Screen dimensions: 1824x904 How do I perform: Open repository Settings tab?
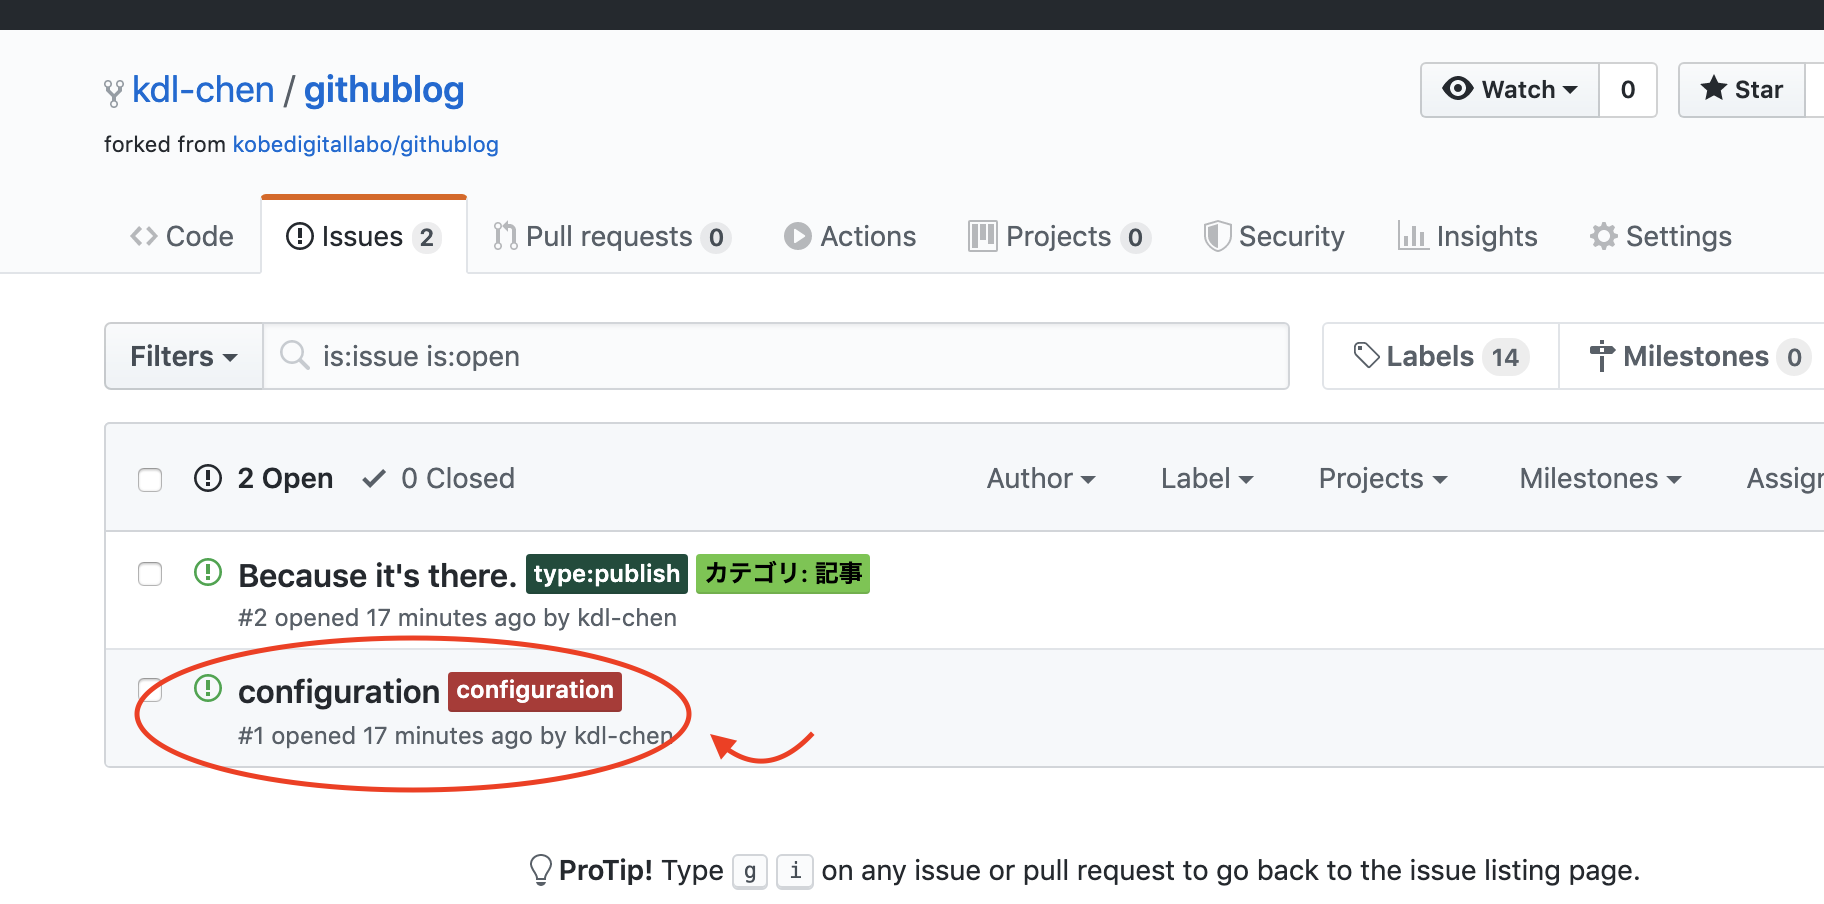1661,236
